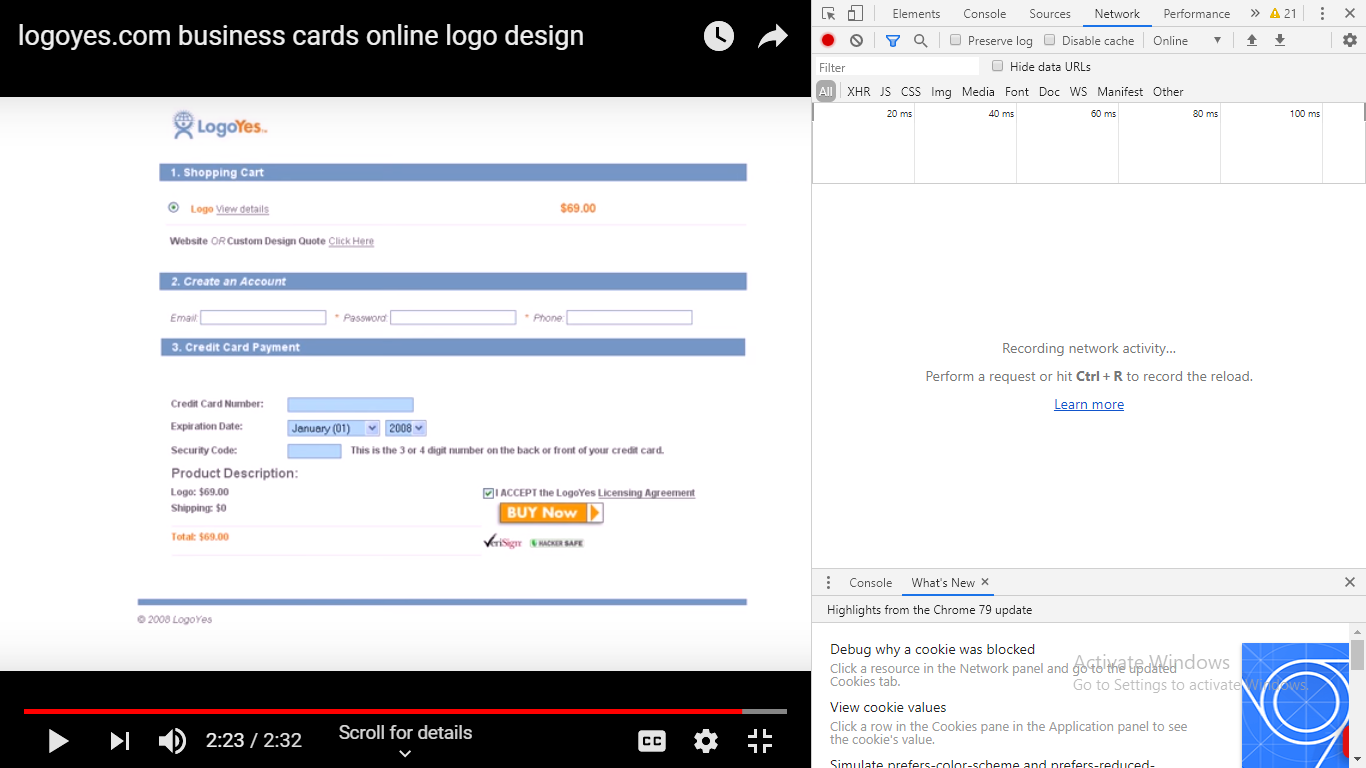1366x768 pixels.
Task: Click the warning count badge showing 21
Action: [x=1283, y=14]
